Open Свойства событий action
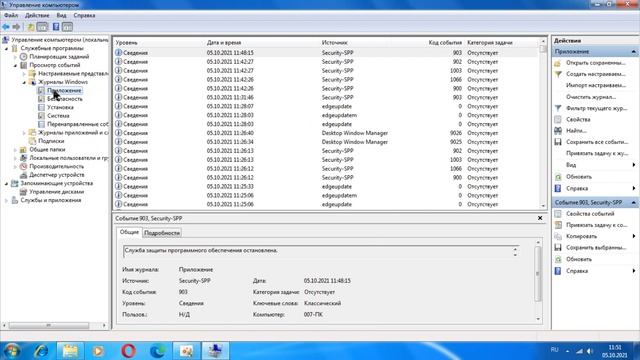 click(x=590, y=214)
